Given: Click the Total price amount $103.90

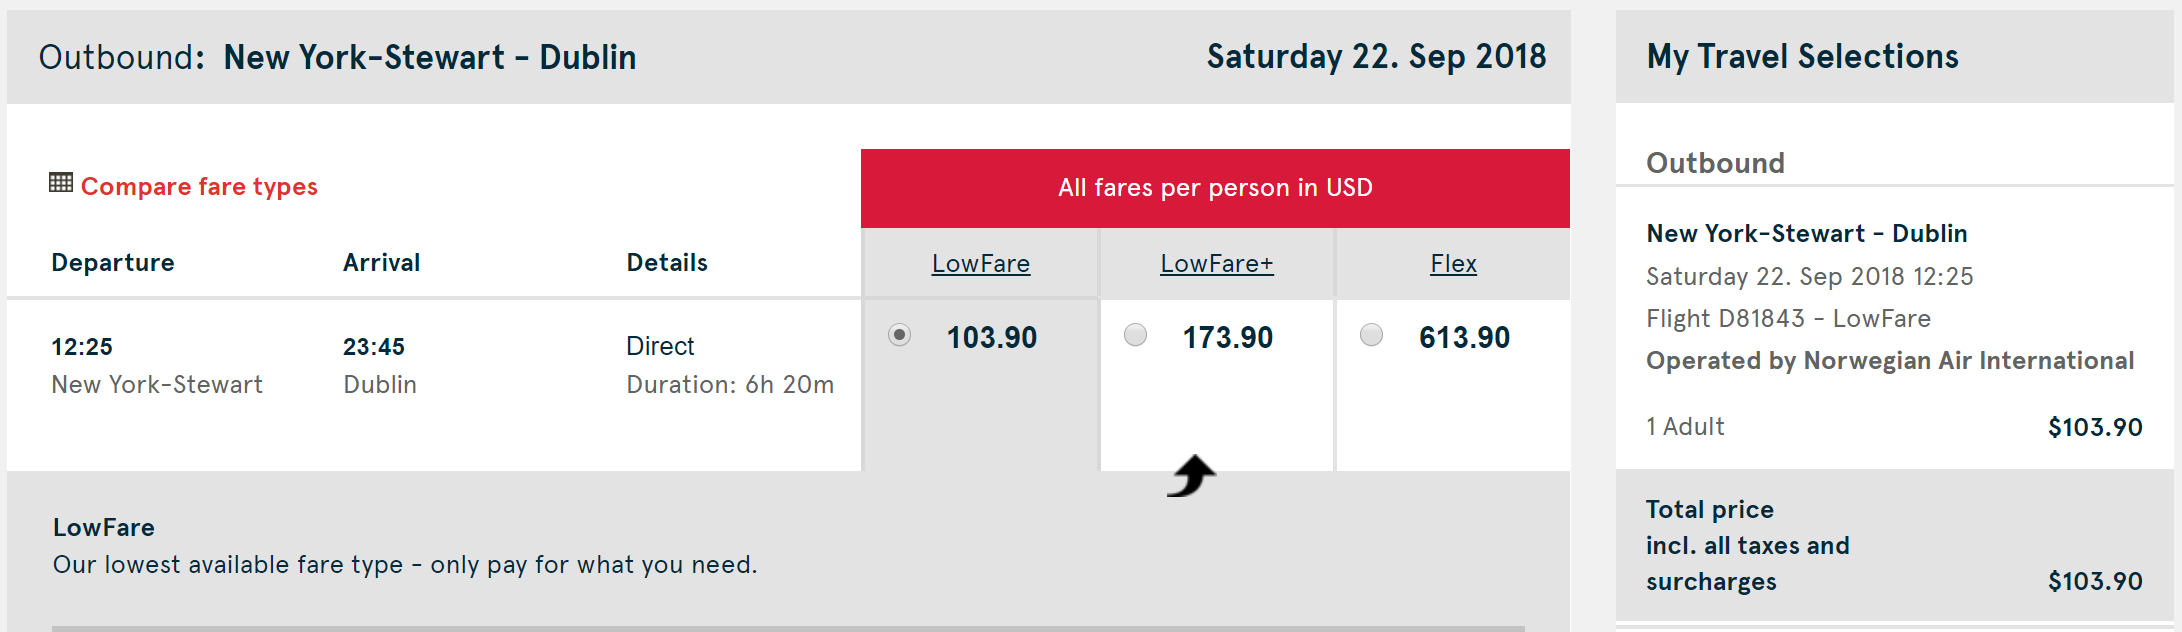Looking at the screenshot, I should click(x=2094, y=581).
